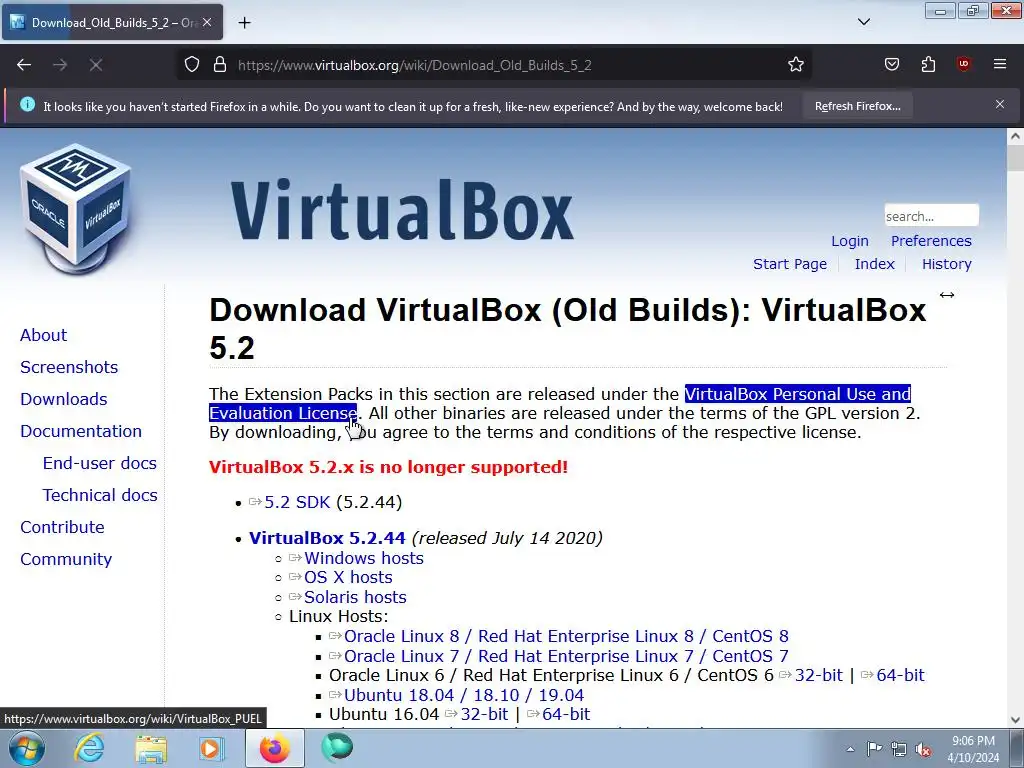
Task: Close the Download_Old_Builds_5_2 tab
Action: point(207,22)
